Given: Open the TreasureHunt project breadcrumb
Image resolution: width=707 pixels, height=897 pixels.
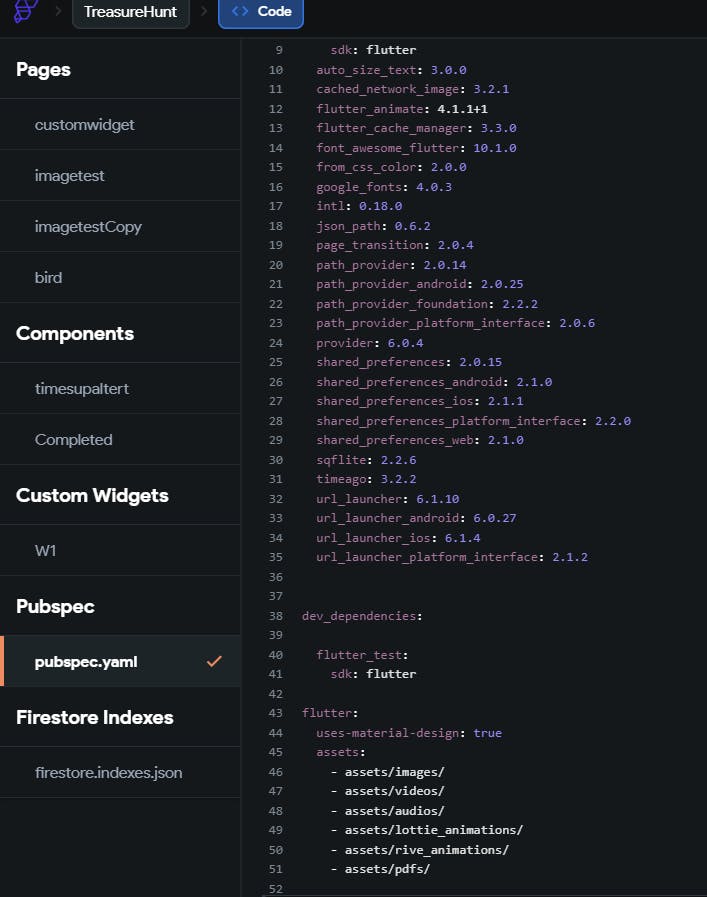Looking at the screenshot, I should [x=130, y=12].
